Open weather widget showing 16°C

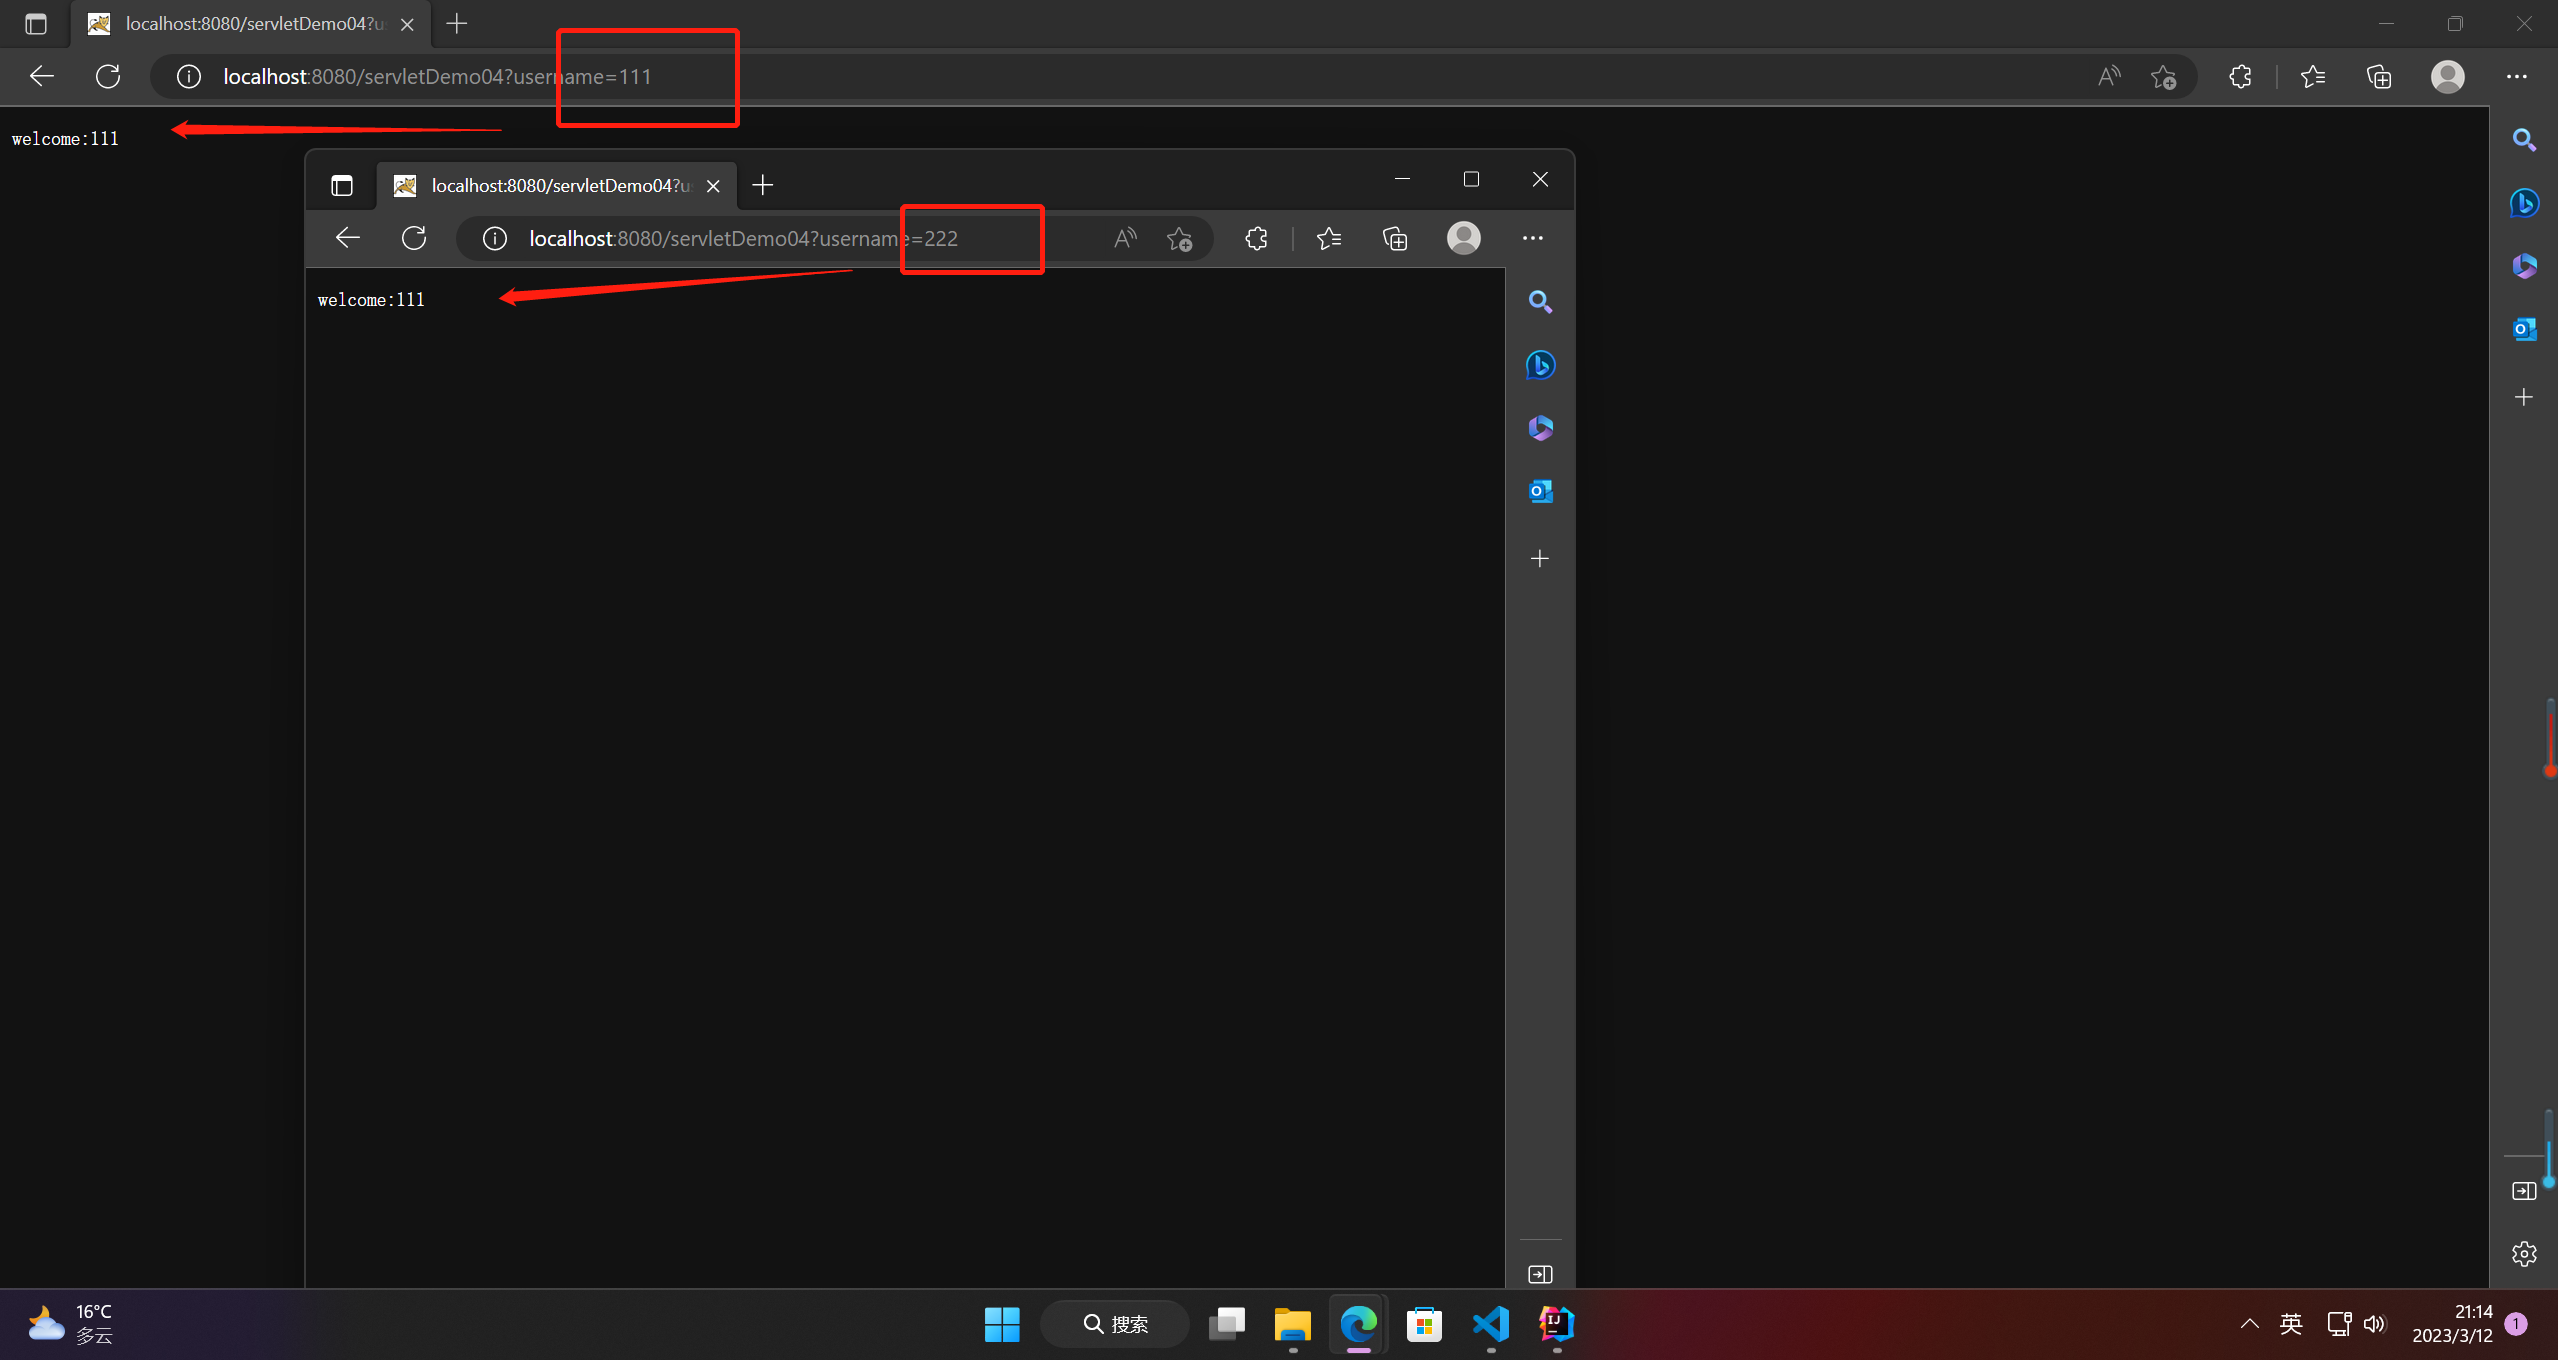coord(70,1324)
